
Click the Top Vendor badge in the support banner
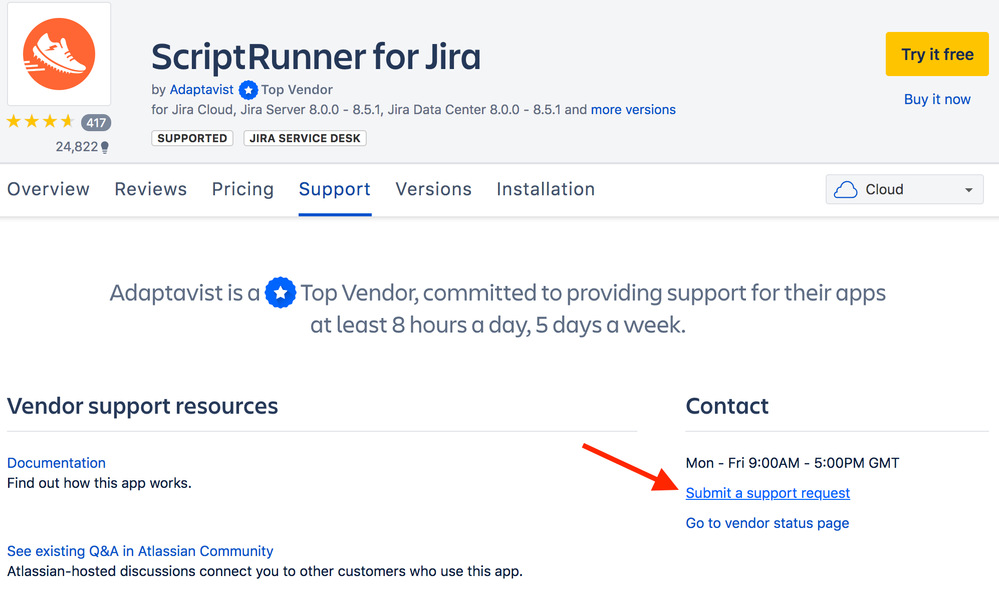pos(280,292)
